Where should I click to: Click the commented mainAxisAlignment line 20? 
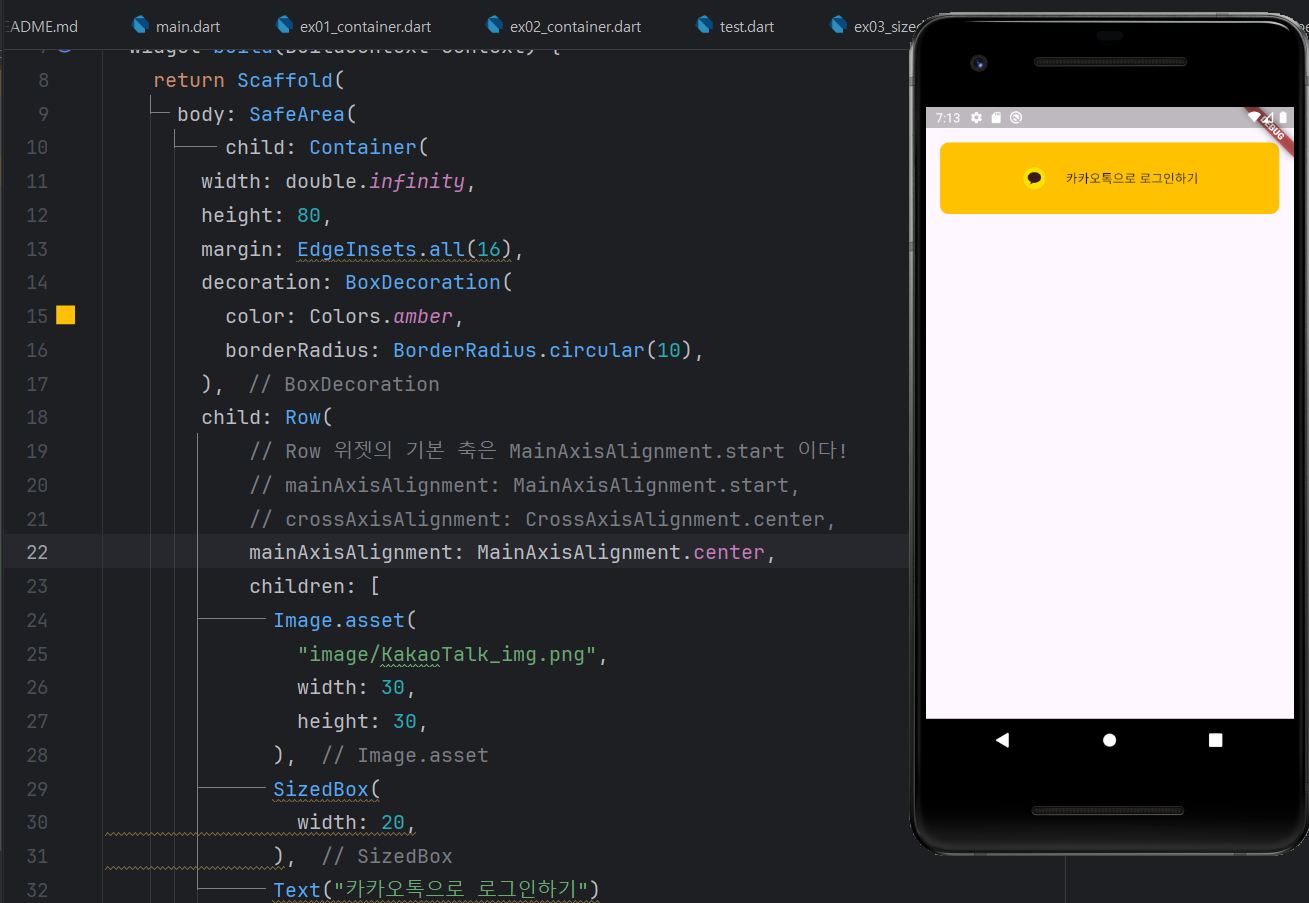point(525,485)
